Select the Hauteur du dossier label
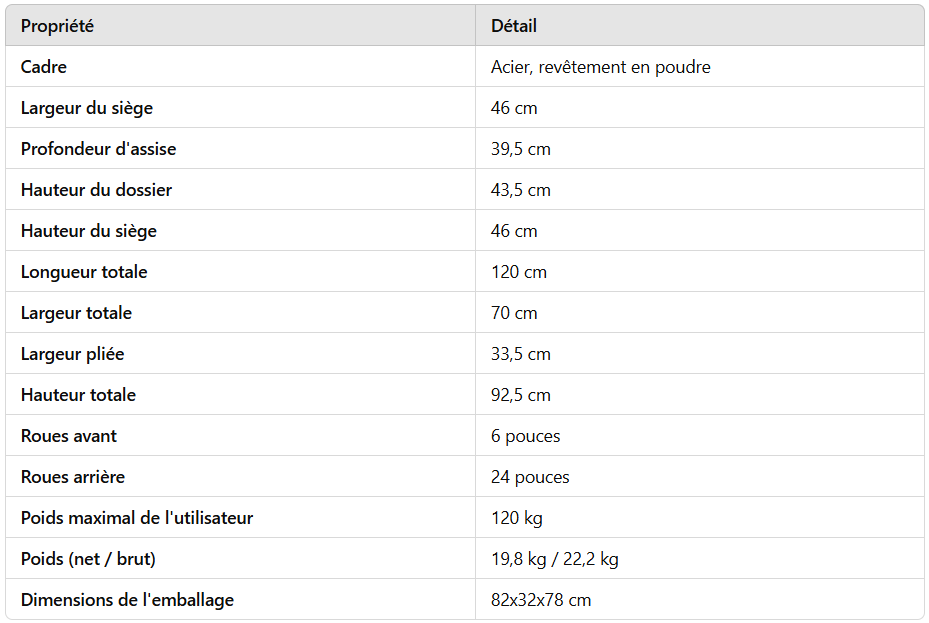This screenshot has height=623, width=929. 96,190
